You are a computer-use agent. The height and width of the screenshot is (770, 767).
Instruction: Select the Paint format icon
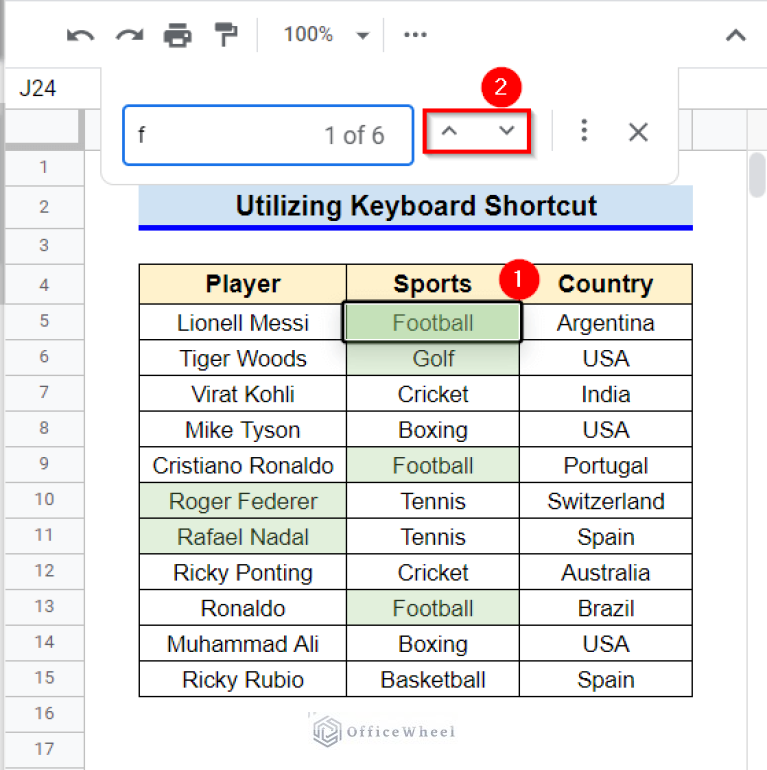[x=226, y=35]
